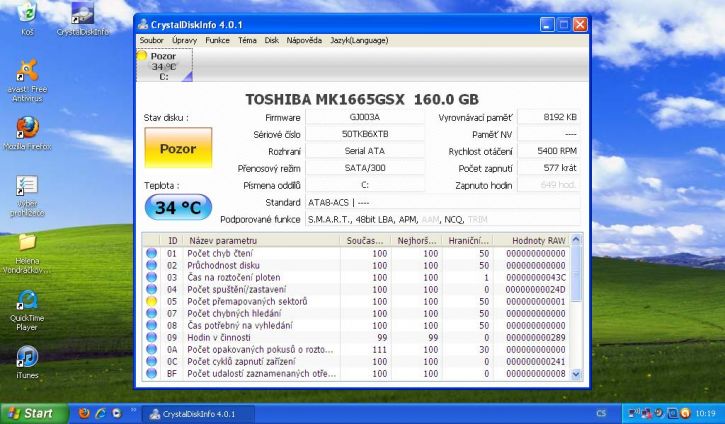
Task: Click the media player quick launch icon
Action: tap(117, 413)
